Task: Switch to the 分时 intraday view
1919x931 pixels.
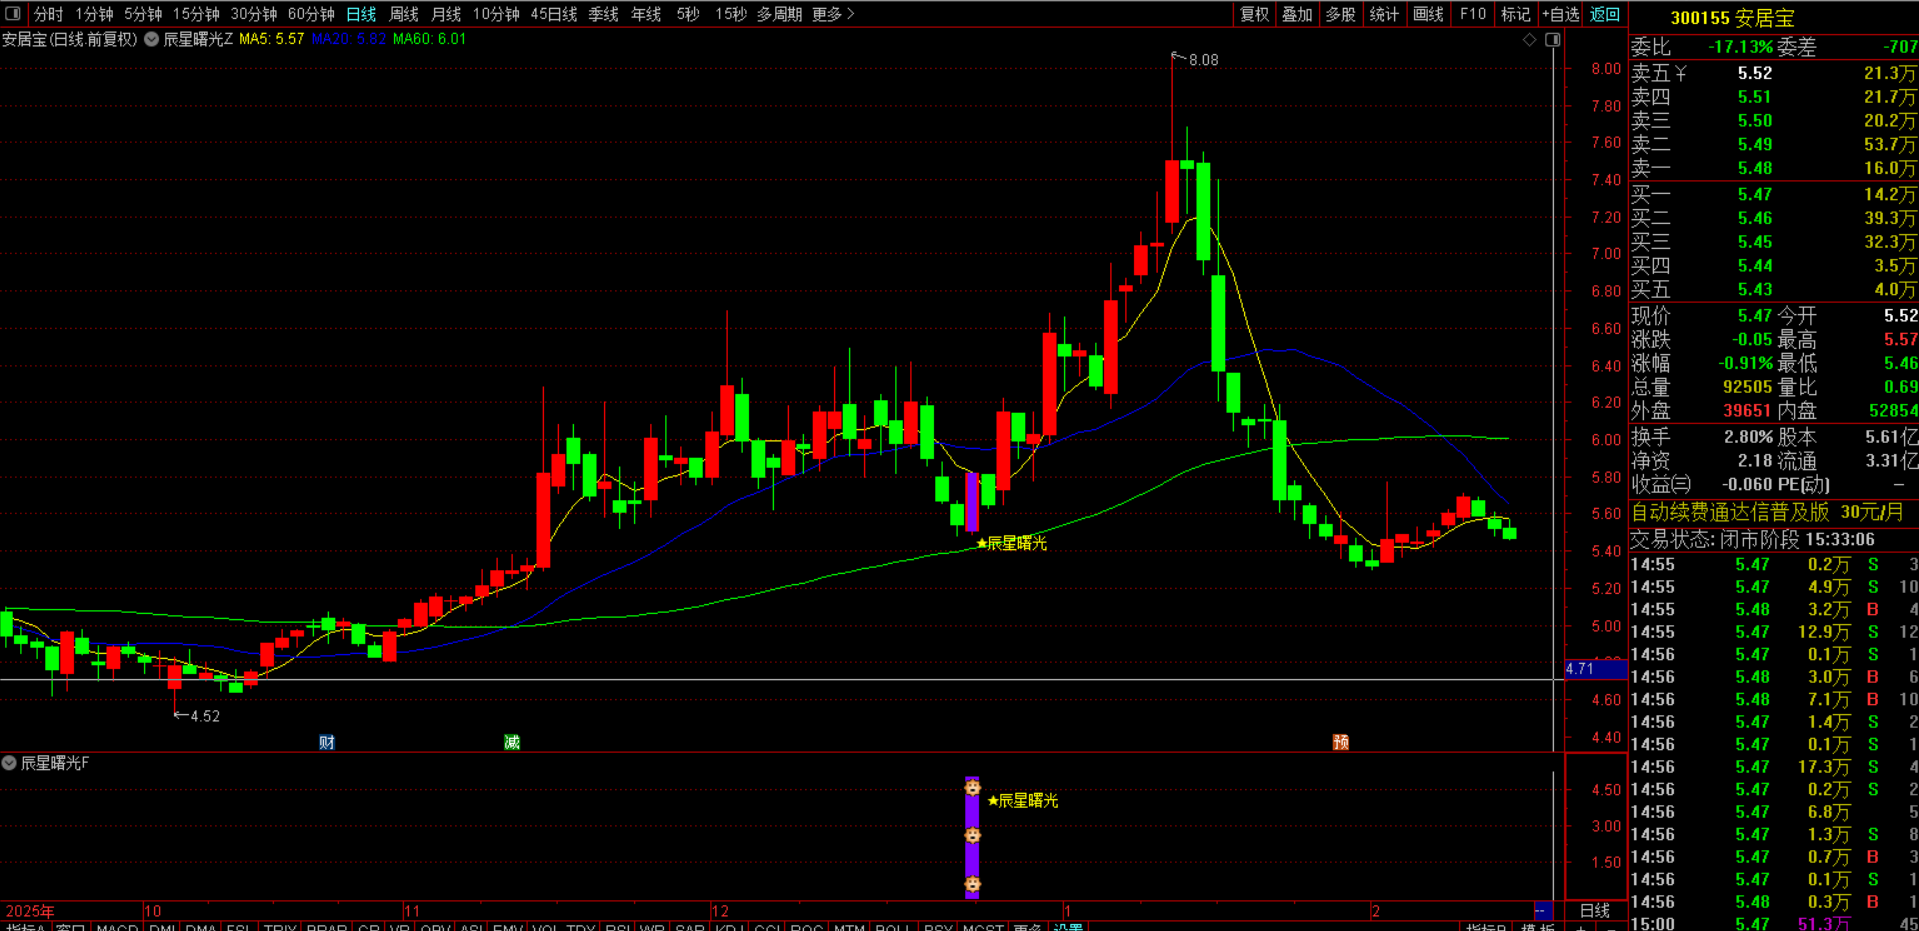Action: click(48, 14)
